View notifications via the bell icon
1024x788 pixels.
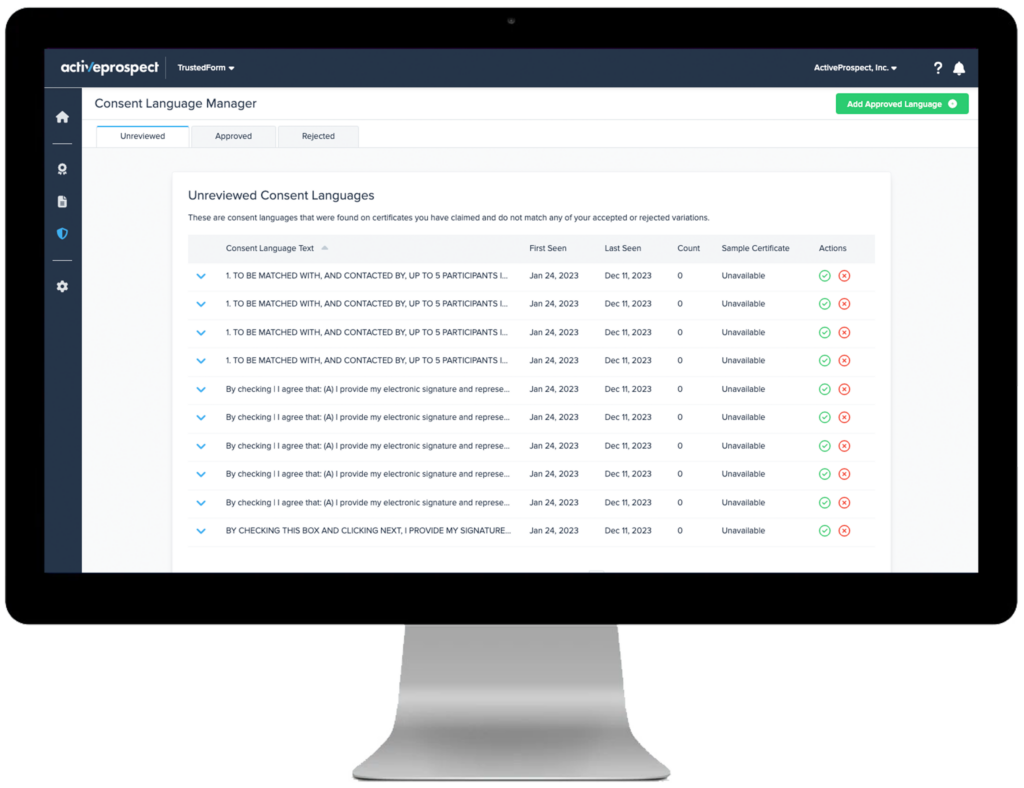click(959, 68)
